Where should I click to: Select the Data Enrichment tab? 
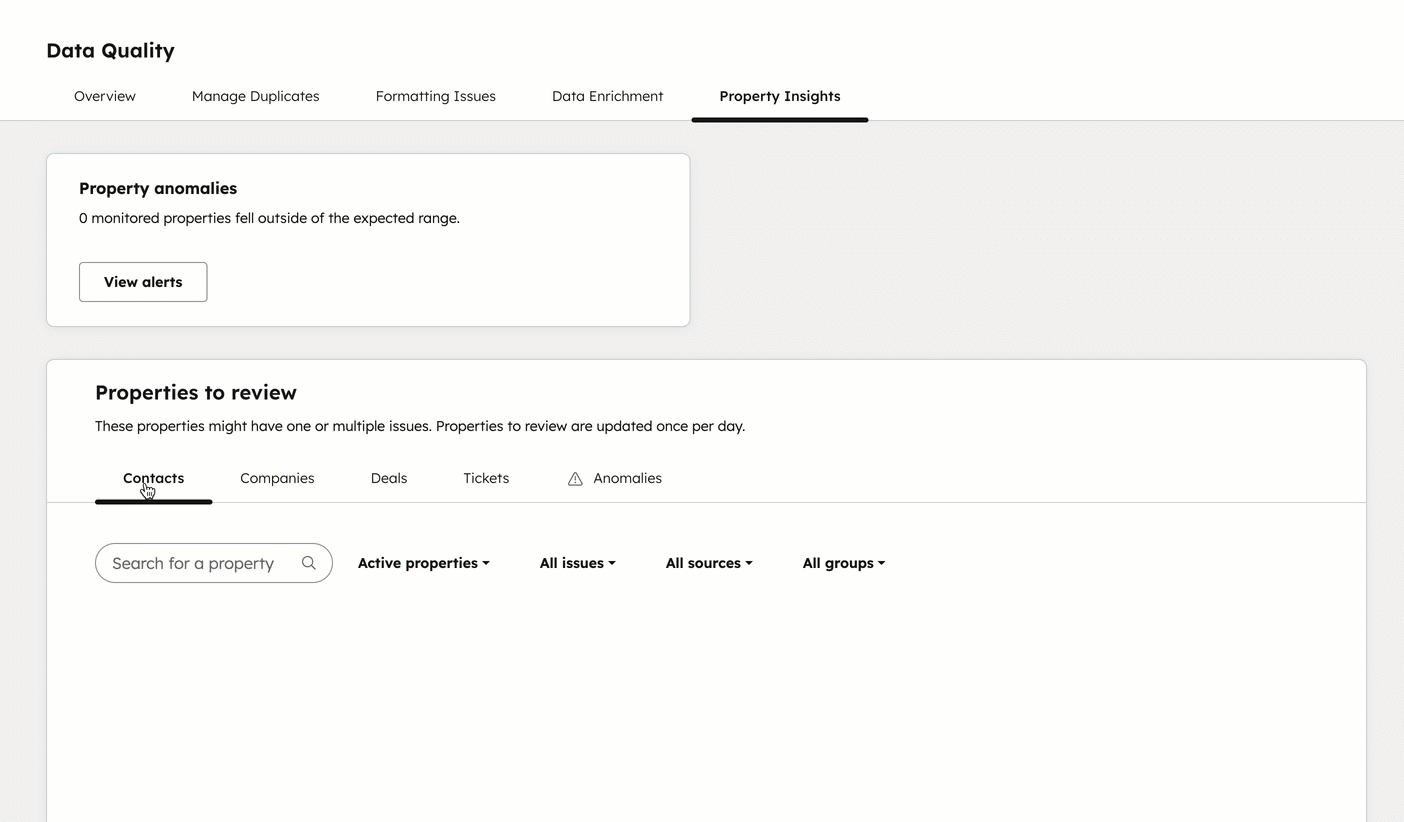click(x=607, y=96)
